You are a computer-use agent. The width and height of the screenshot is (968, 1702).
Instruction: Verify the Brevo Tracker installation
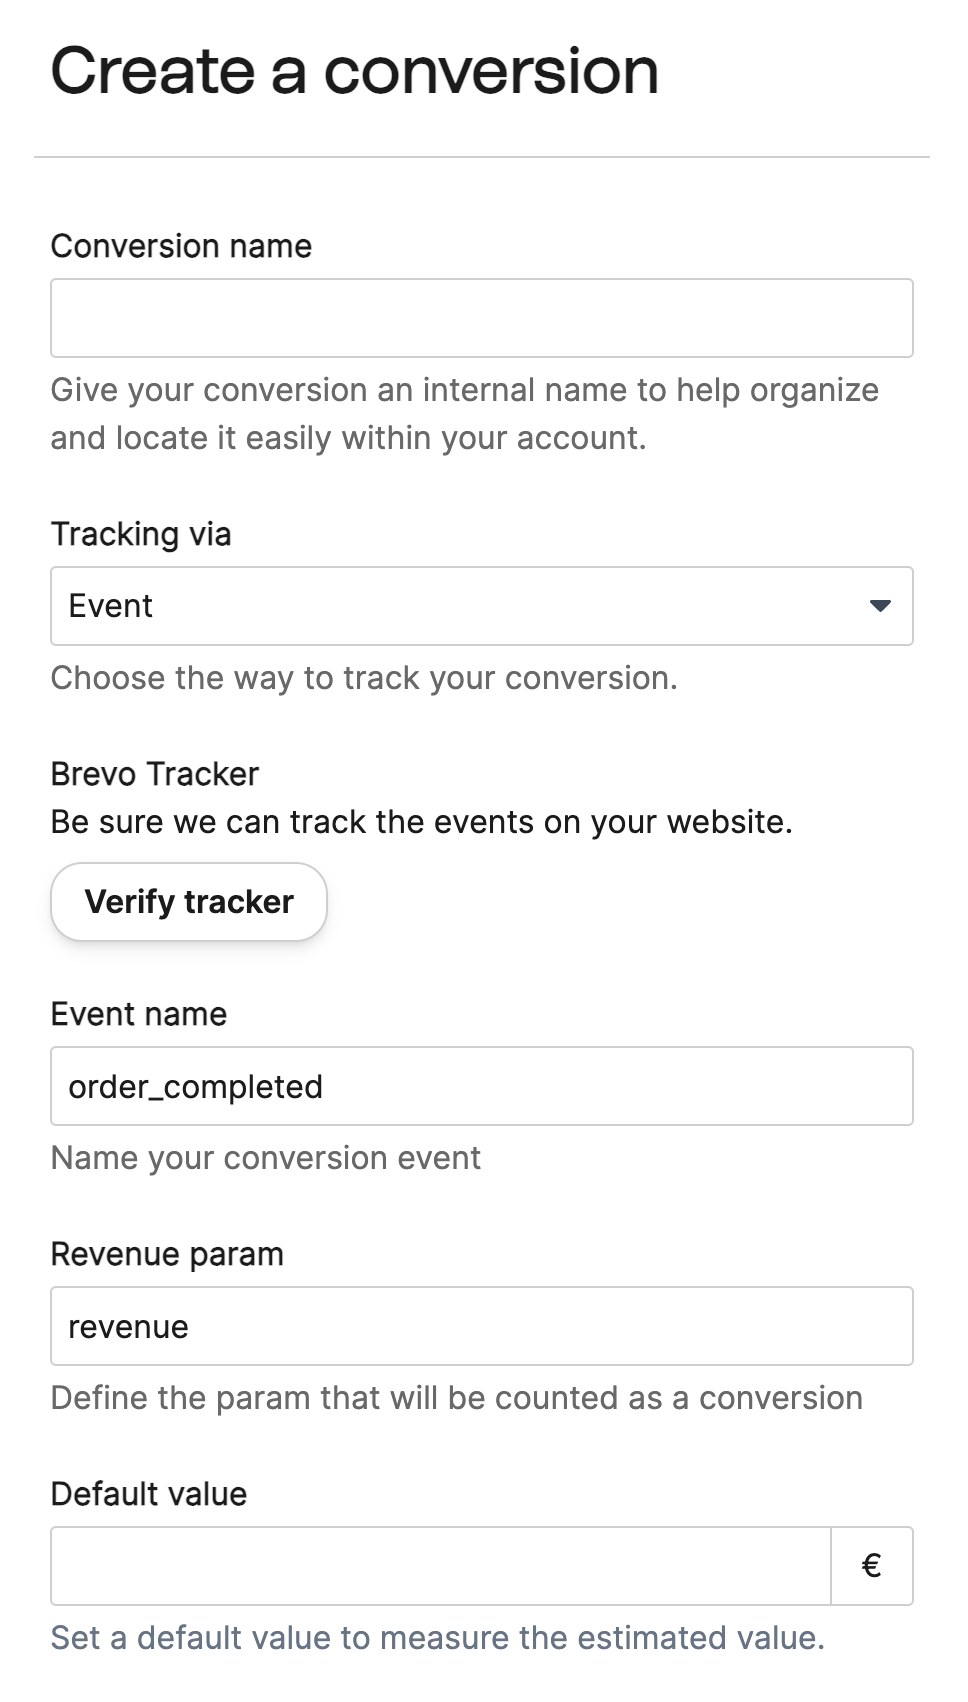tap(189, 901)
